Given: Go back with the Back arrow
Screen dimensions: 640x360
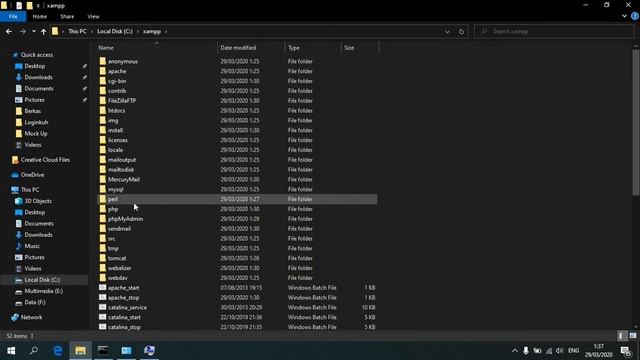Looking at the screenshot, I should (x=9, y=31).
